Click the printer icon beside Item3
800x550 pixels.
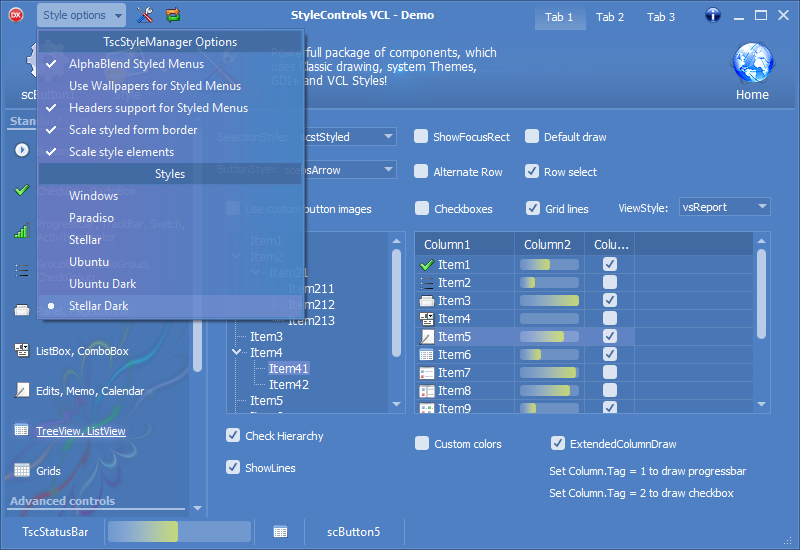pyautogui.click(x=427, y=301)
